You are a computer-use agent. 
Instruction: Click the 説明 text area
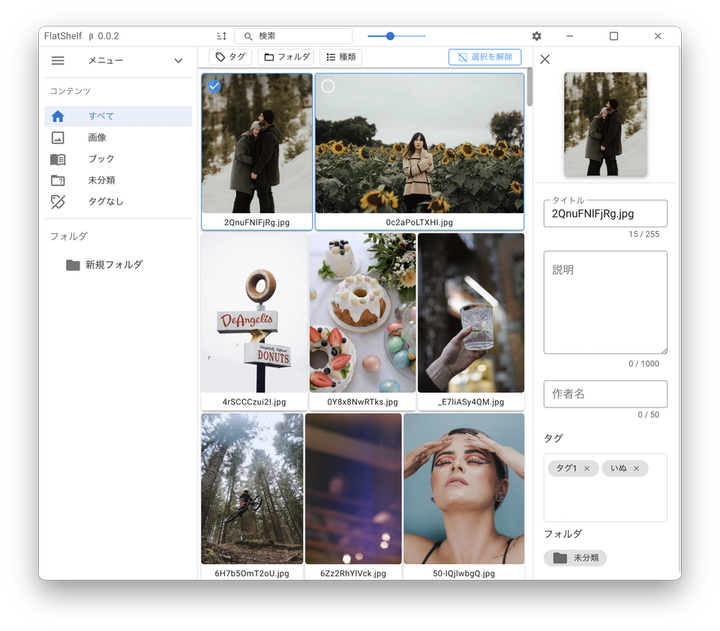point(605,302)
